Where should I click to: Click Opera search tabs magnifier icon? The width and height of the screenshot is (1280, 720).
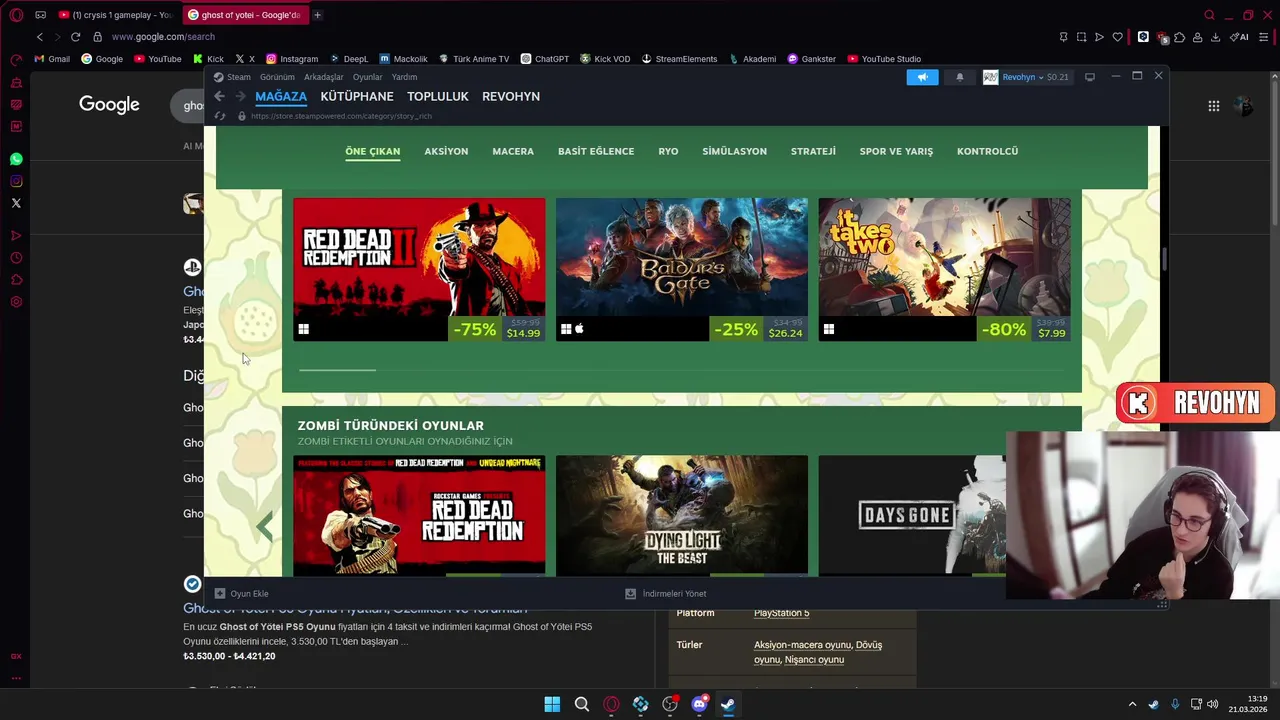[x=1209, y=15]
